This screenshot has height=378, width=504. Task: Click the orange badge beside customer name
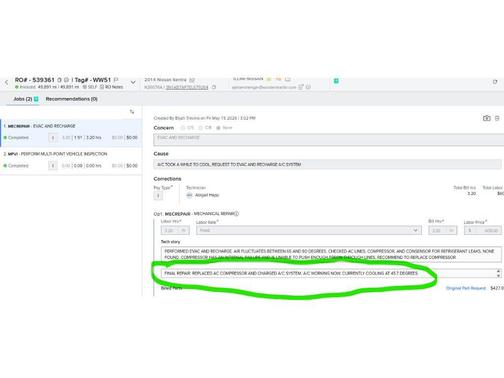(x=279, y=79)
